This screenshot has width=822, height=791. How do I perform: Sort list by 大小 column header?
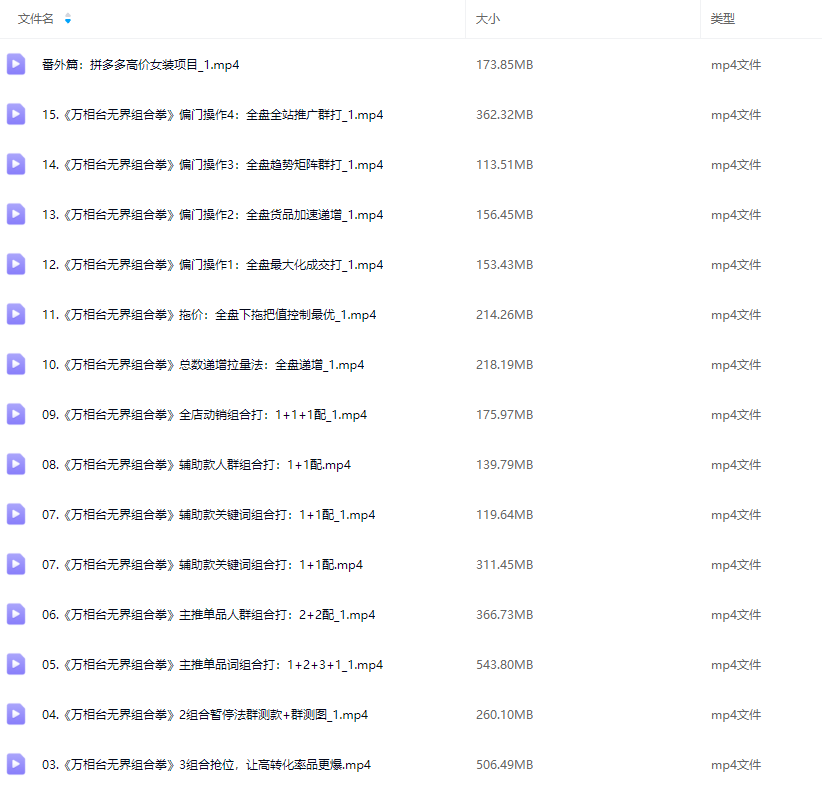tap(488, 19)
